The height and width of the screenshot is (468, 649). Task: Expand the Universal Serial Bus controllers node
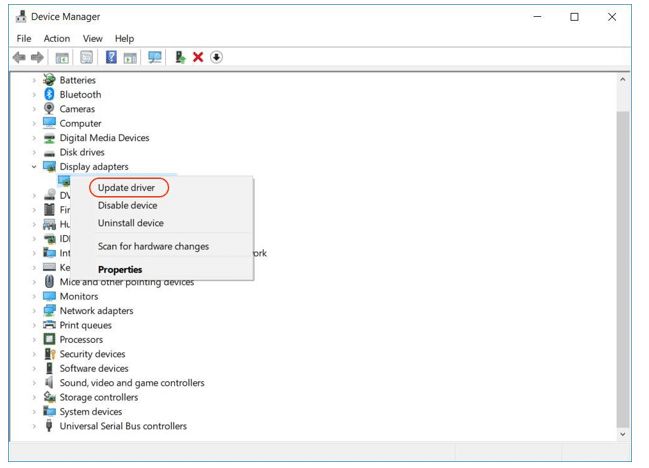(35, 426)
